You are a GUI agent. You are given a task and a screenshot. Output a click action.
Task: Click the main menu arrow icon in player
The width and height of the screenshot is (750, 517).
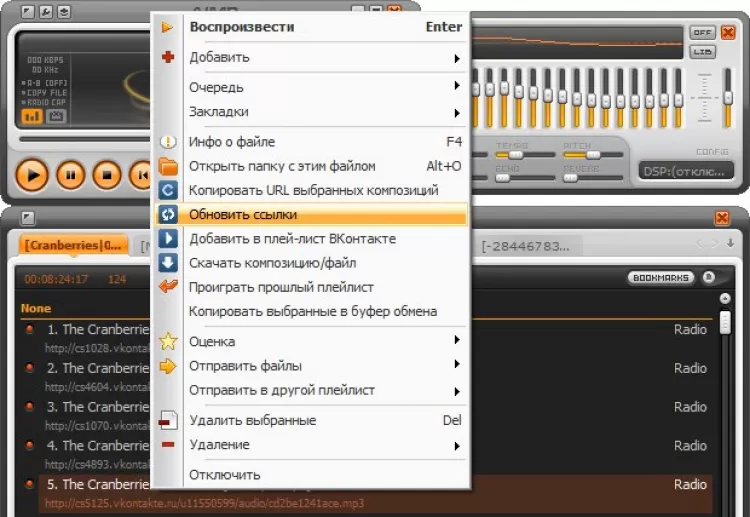[28, 11]
